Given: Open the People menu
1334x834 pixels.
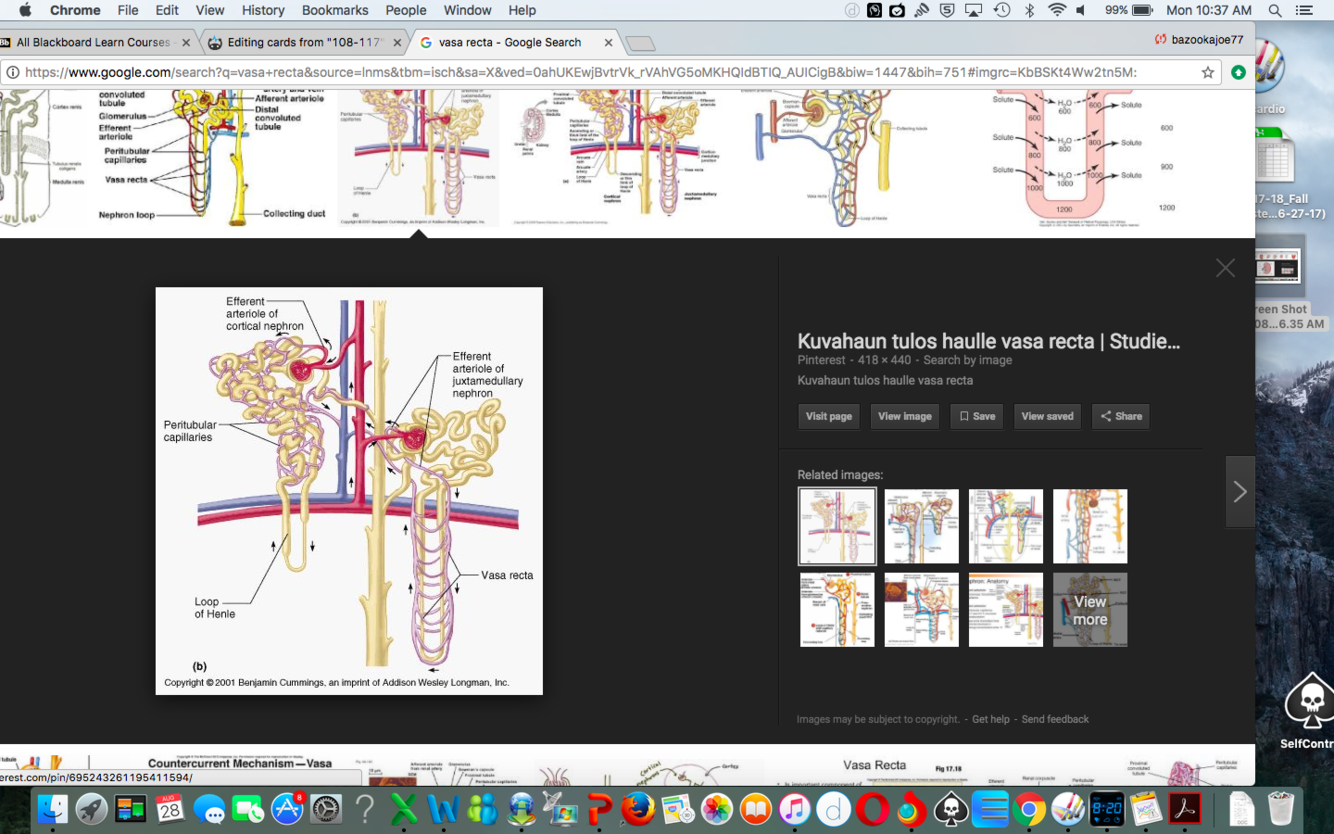Looking at the screenshot, I should click(x=406, y=10).
